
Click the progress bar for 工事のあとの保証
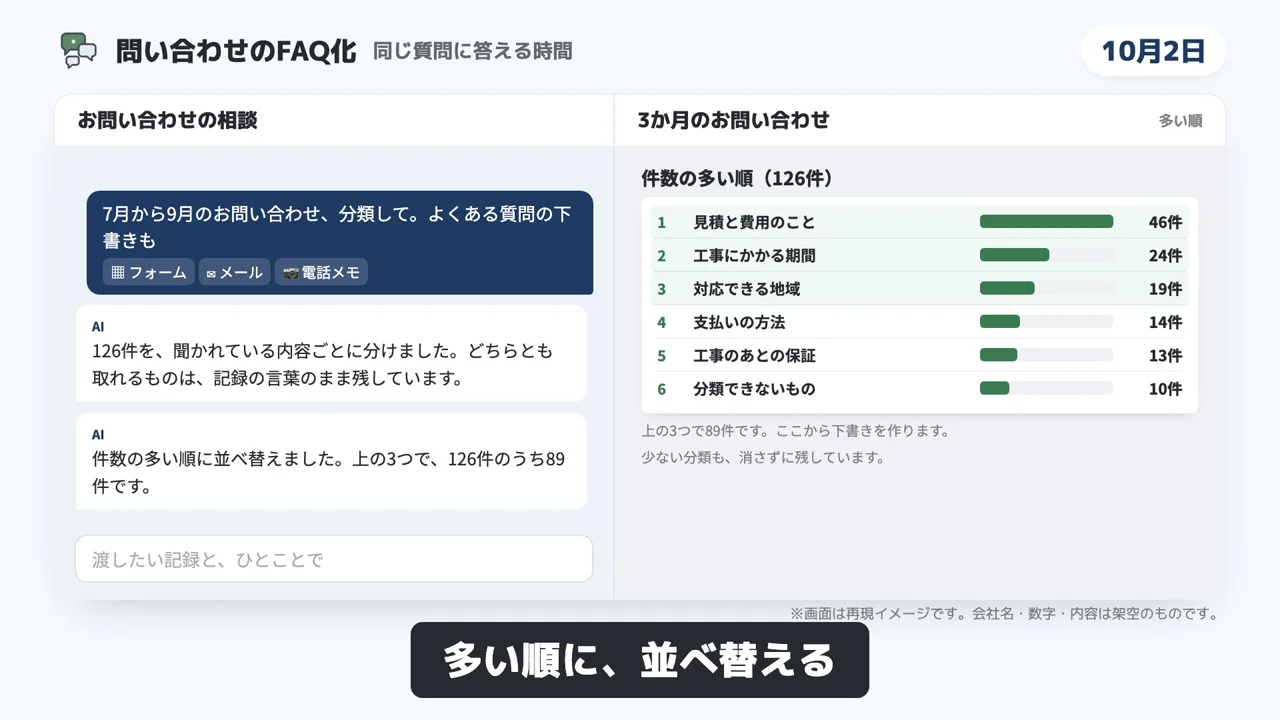click(1046, 355)
